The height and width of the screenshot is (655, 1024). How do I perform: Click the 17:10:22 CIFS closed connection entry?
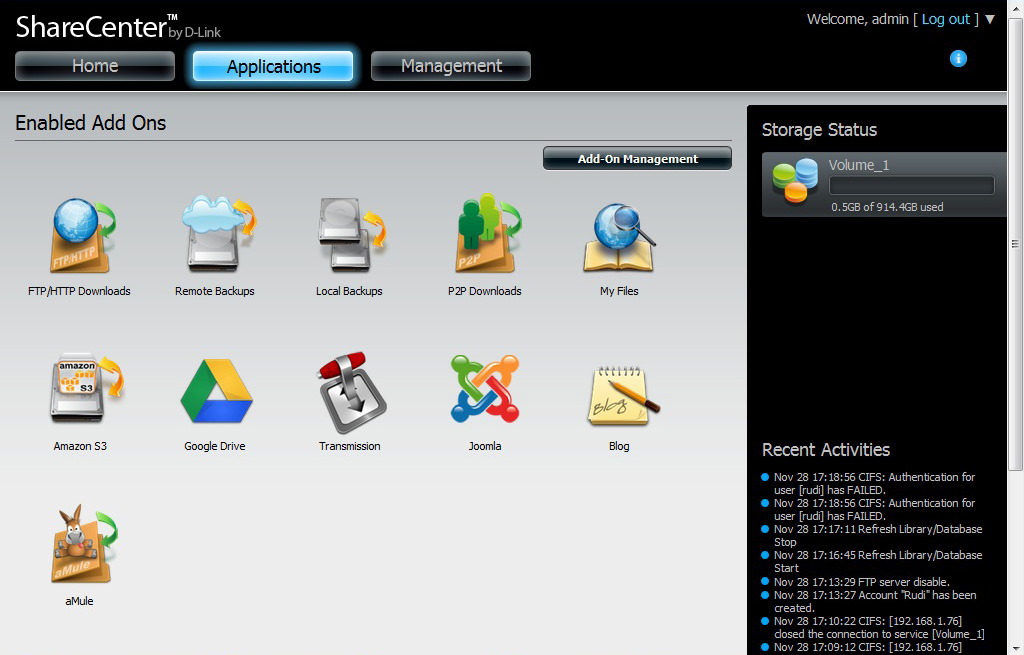pos(879,628)
